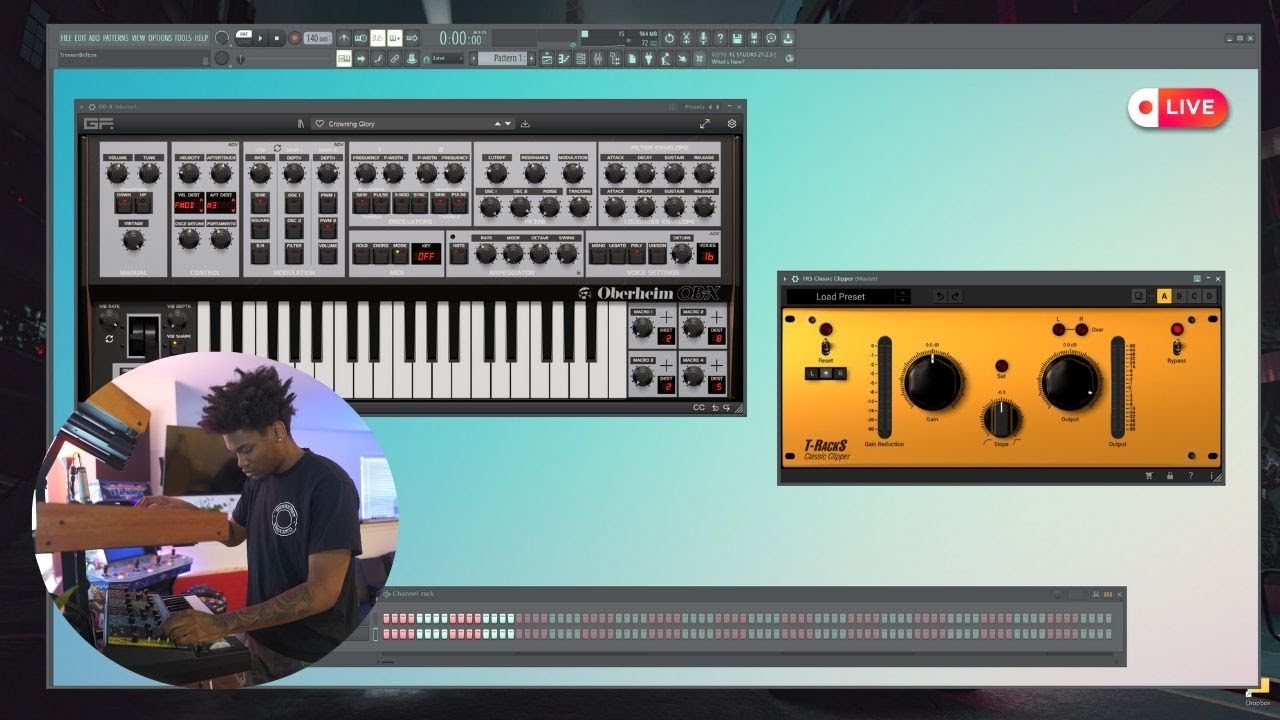Click the Crowning Glory preset name
The width and height of the screenshot is (1280, 720).
click(x=352, y=124)
